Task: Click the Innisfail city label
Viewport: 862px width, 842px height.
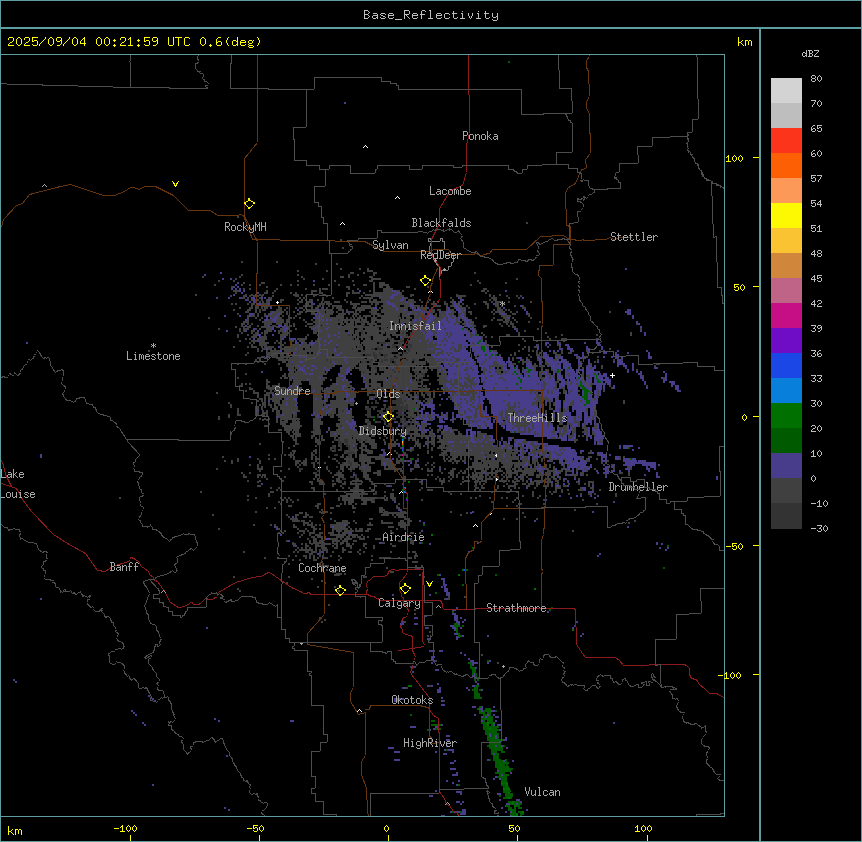Action: pos(416,326)
